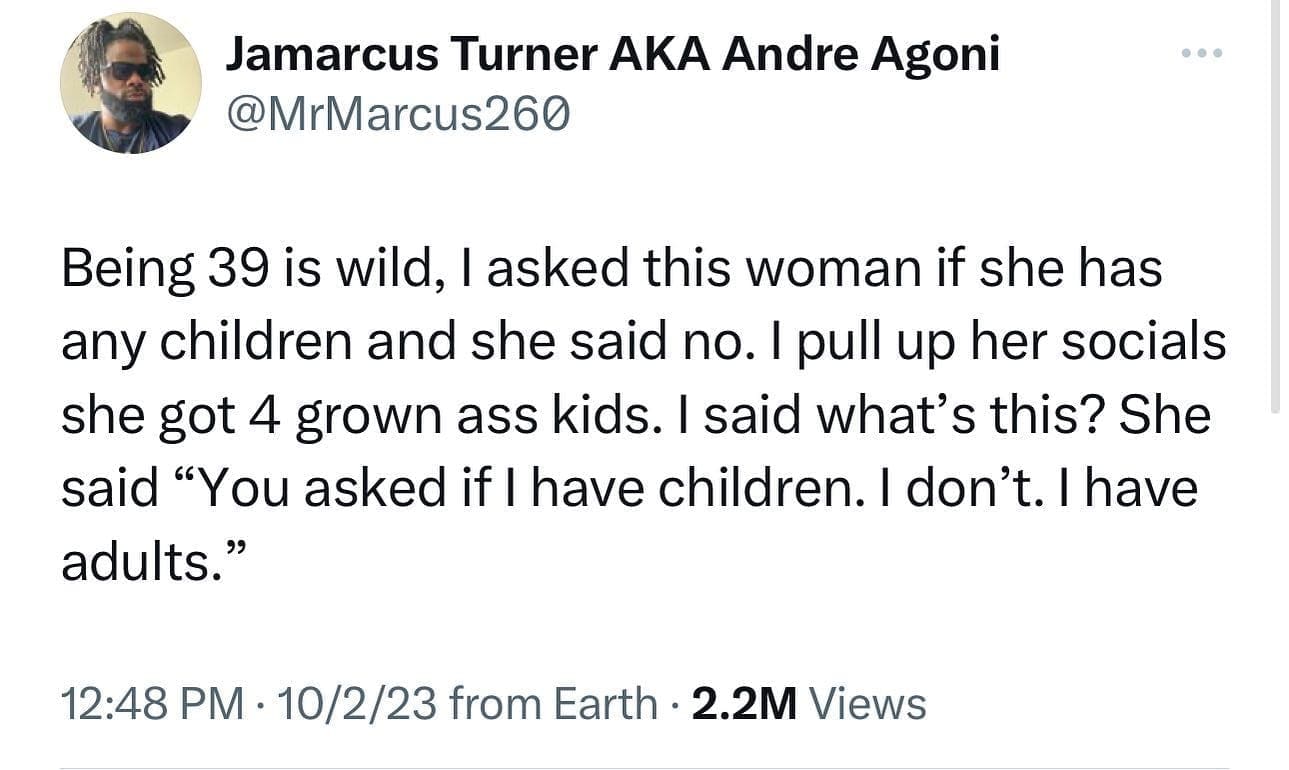Open the 2.2M view count
1289x770 pixels.
[x=744, y=704]
